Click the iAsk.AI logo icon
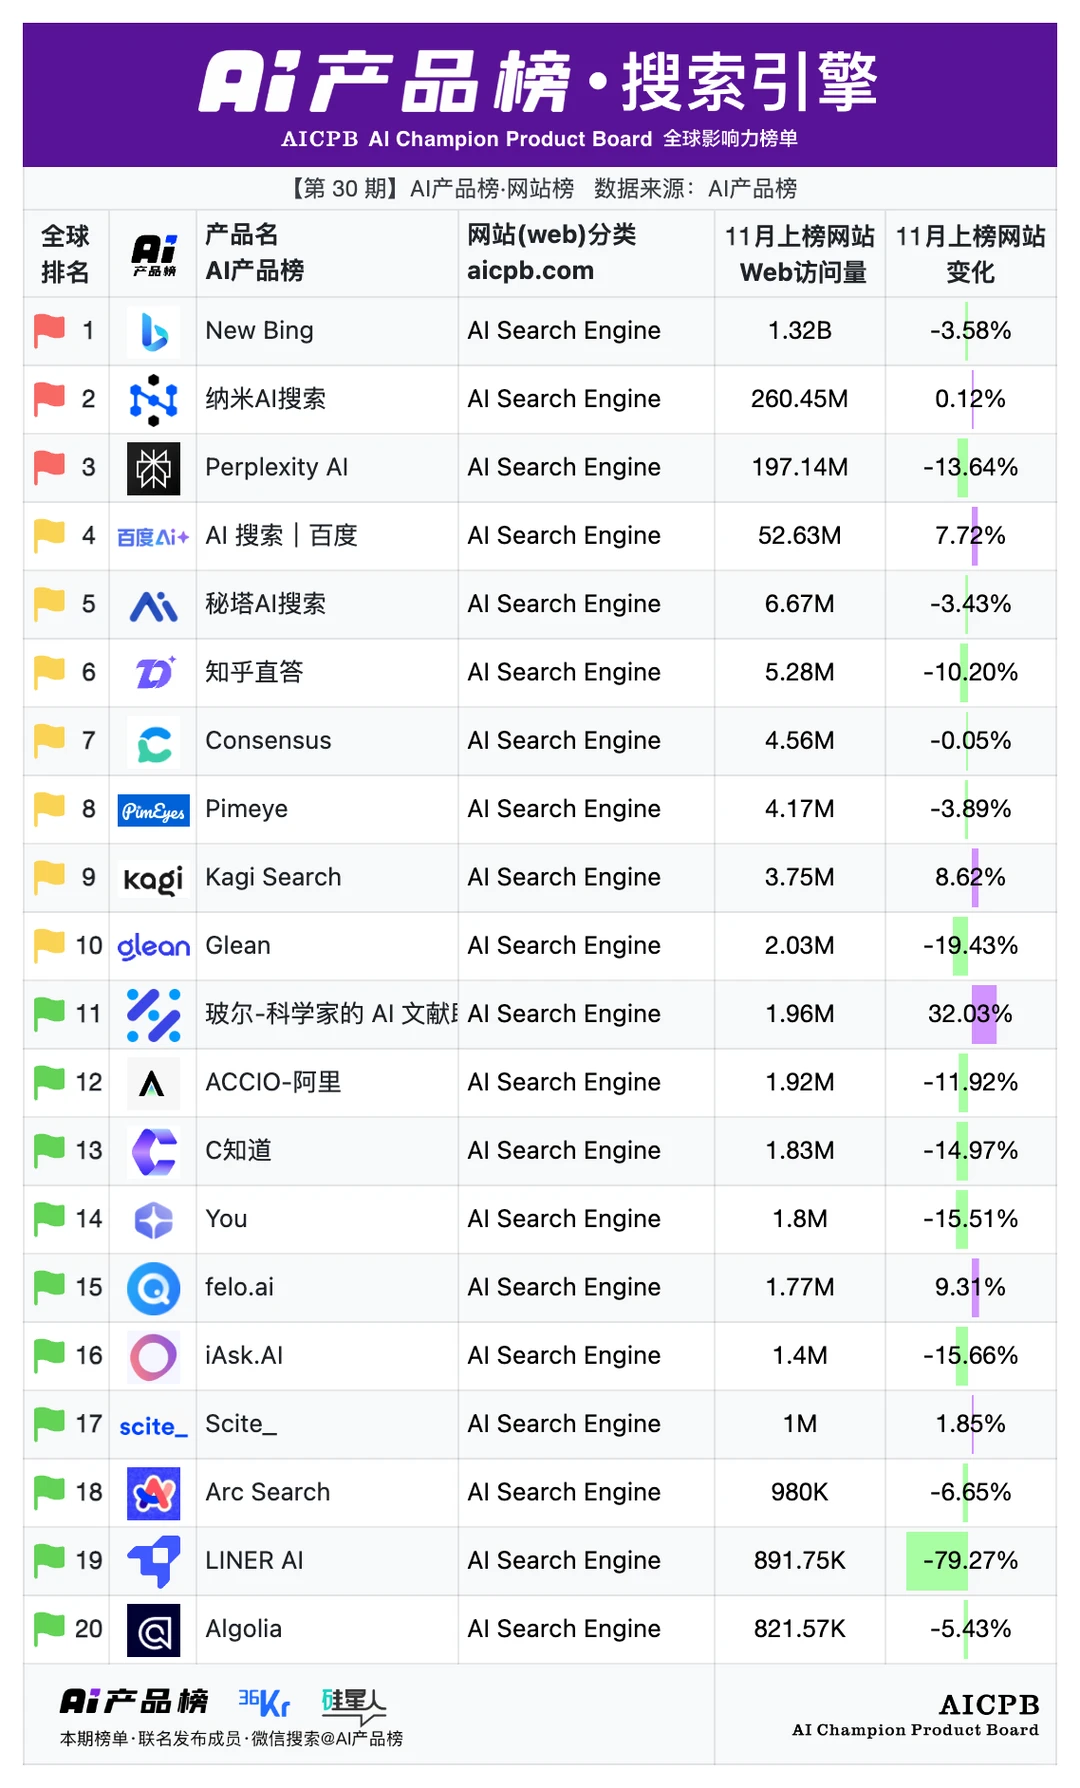1080x1788 pixels. 154,1357
